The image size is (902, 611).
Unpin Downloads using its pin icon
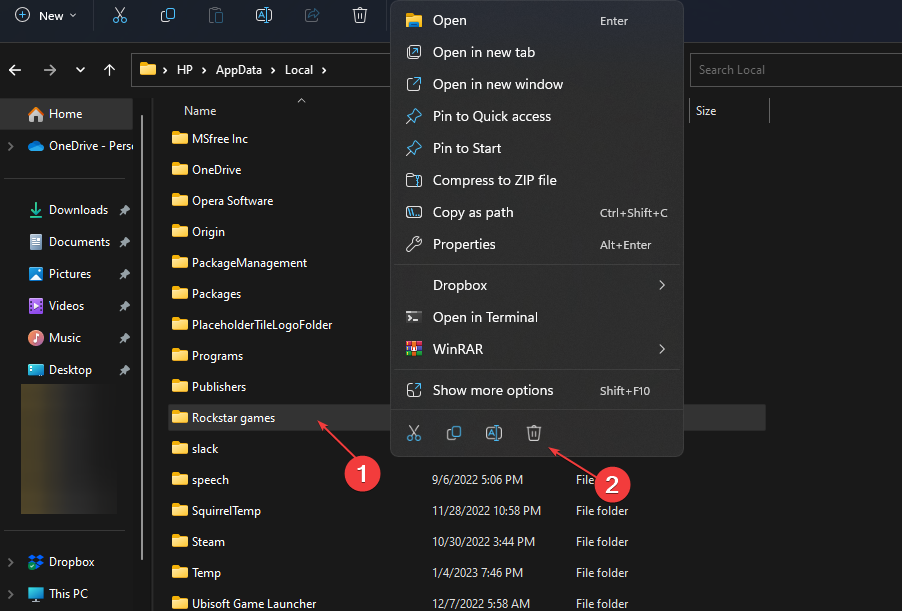[124, 211]
